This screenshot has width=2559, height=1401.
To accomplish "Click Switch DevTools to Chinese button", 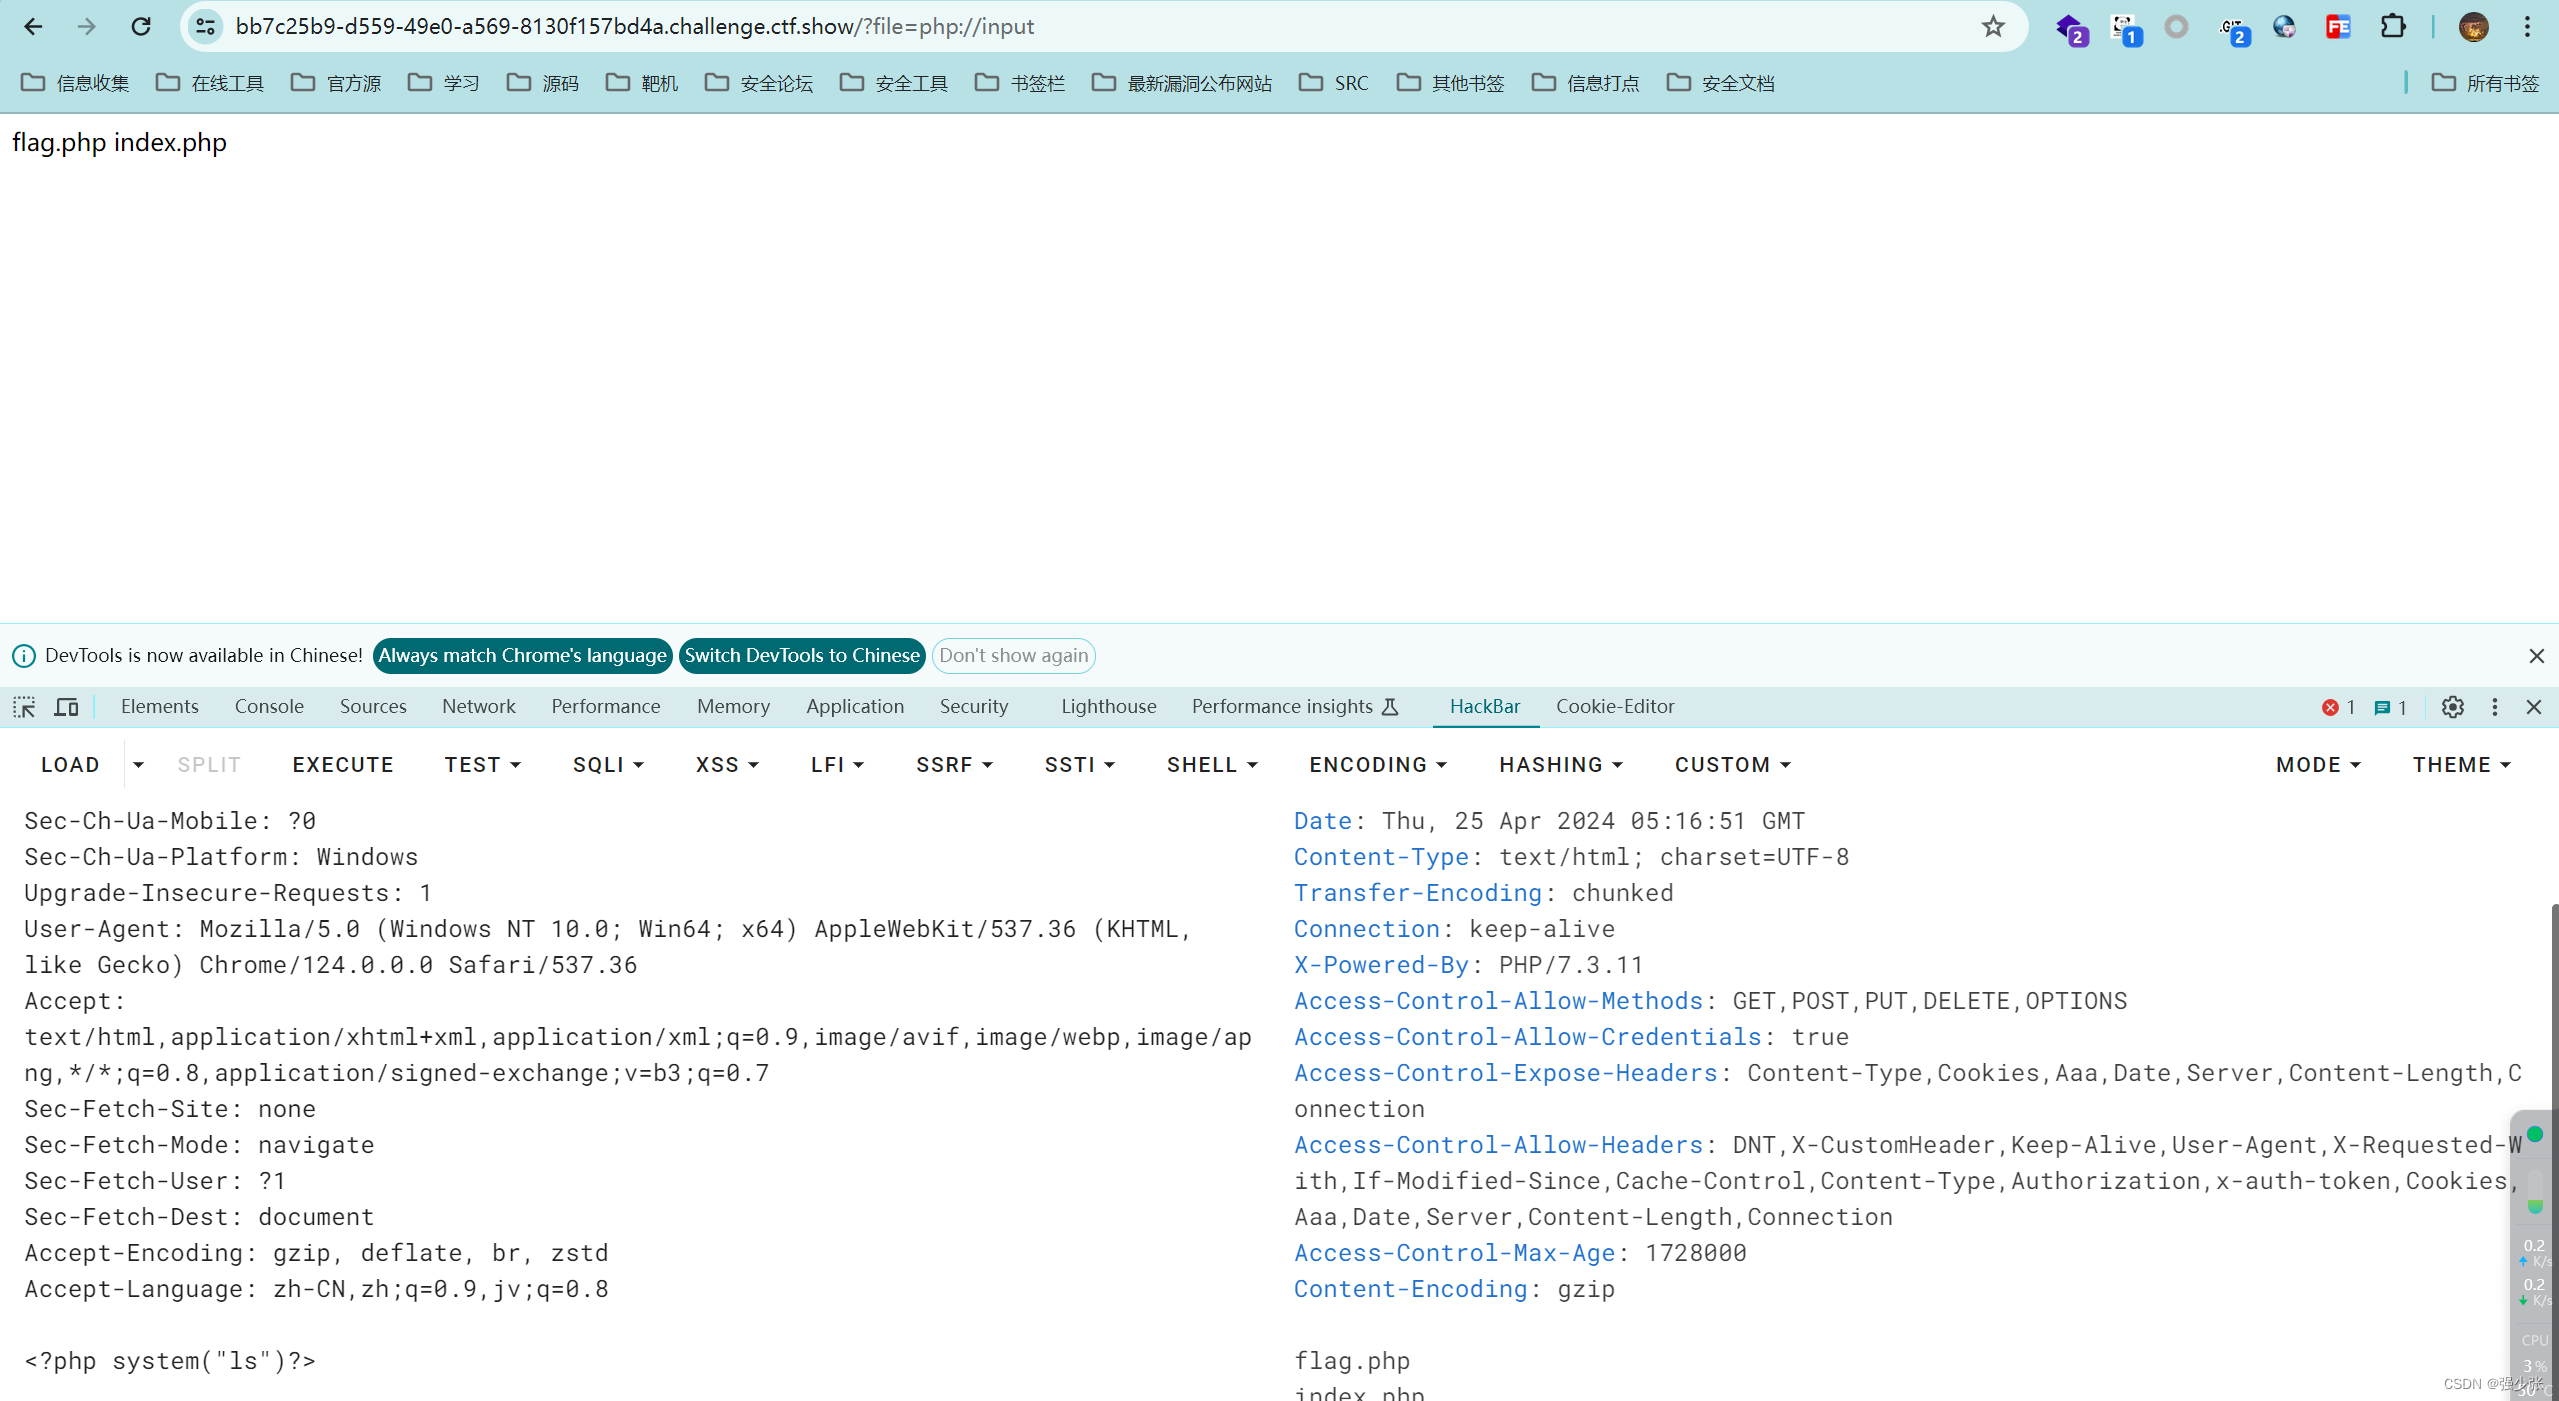I will (x=801, y=656).
